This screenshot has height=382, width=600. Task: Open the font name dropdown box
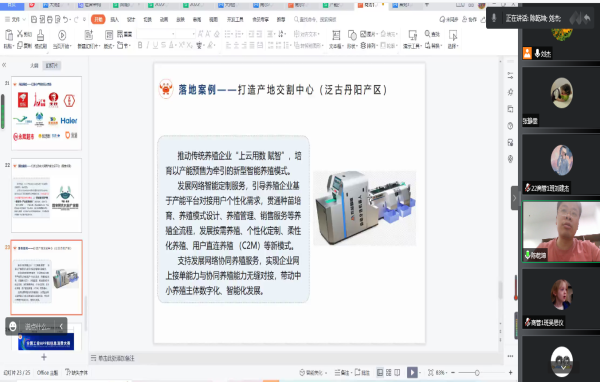(x=156, y=34)
